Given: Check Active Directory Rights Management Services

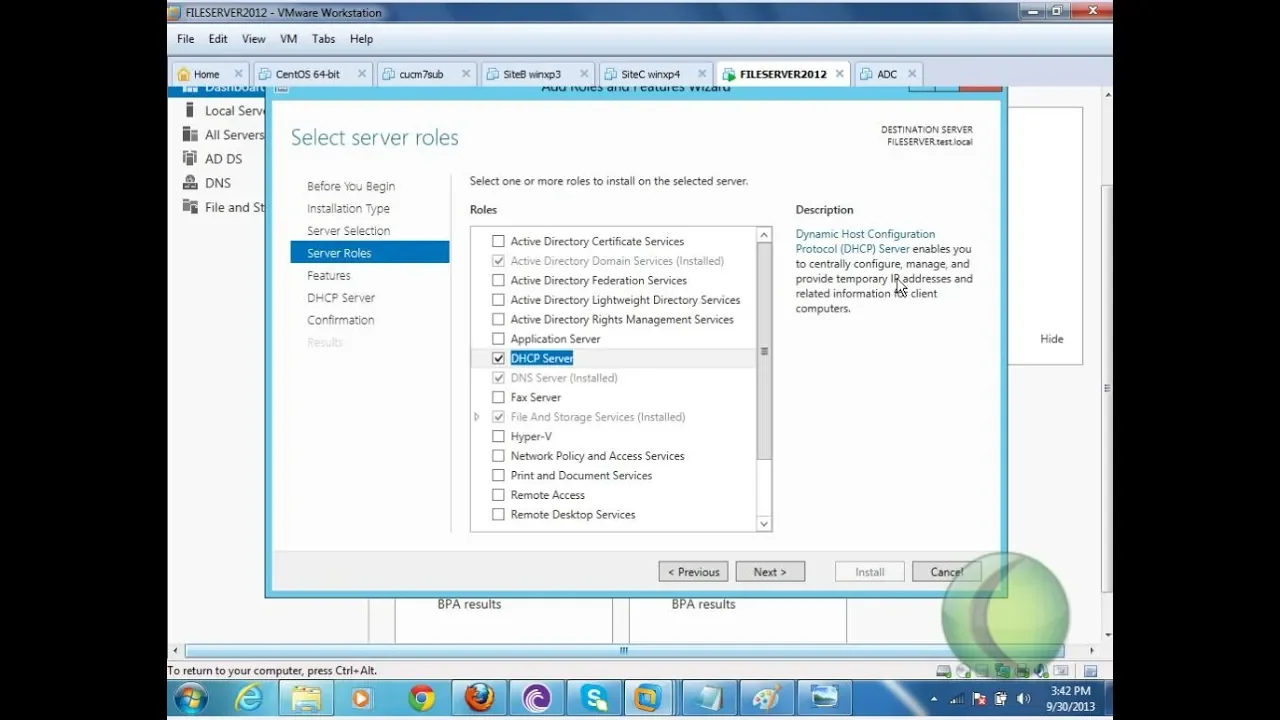Looking at the screenshot, I should coord(498,319).
